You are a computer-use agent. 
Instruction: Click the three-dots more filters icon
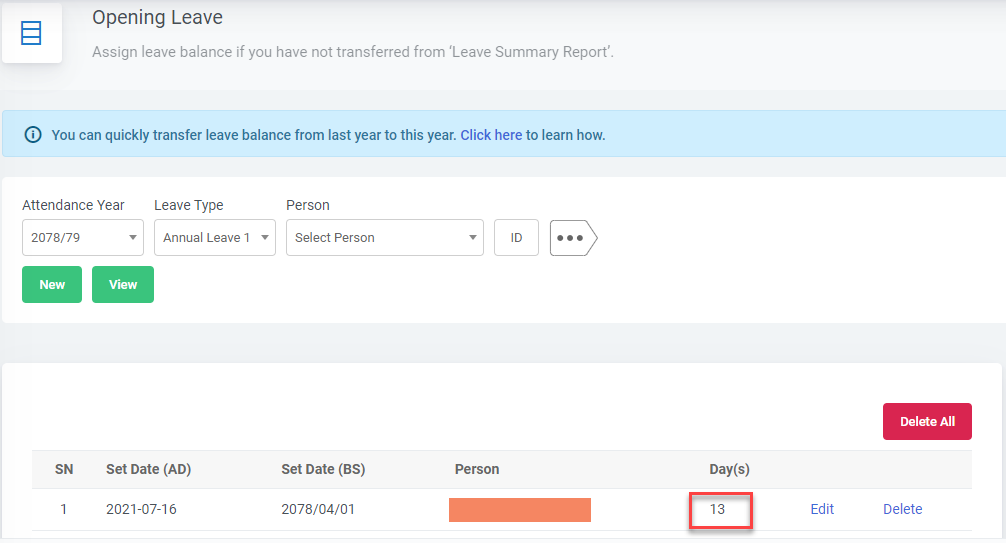(x=573, y=237)
